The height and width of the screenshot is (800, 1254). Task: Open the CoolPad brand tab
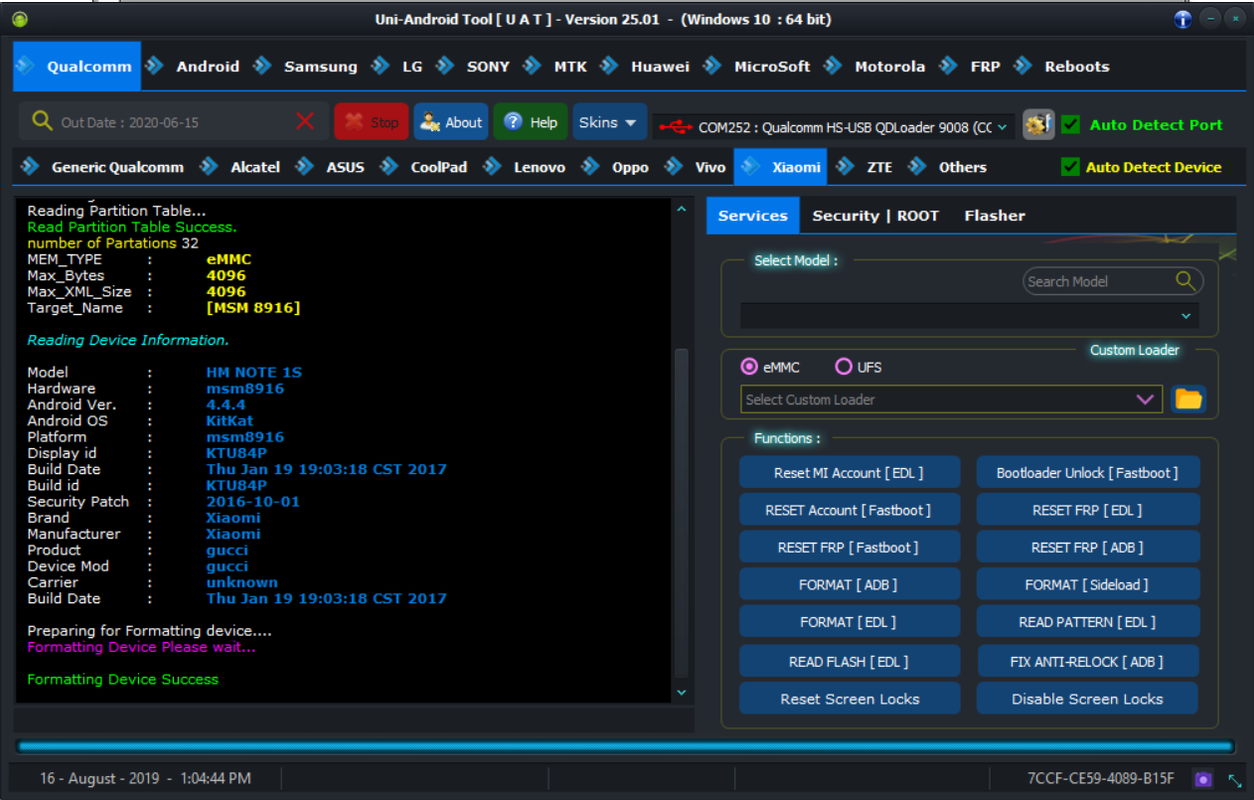(x=439, y=167)
